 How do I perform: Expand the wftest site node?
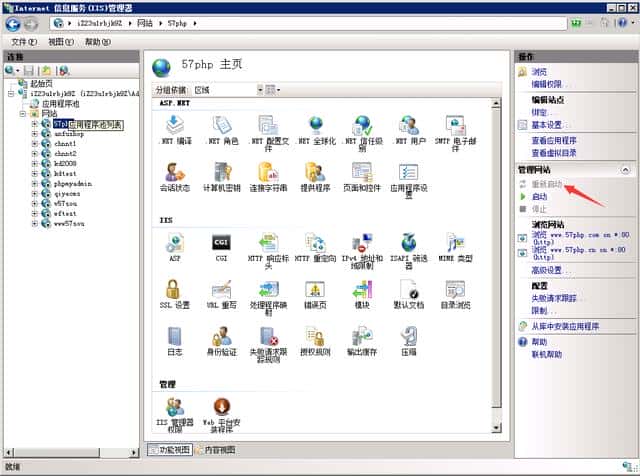[35, 214]
